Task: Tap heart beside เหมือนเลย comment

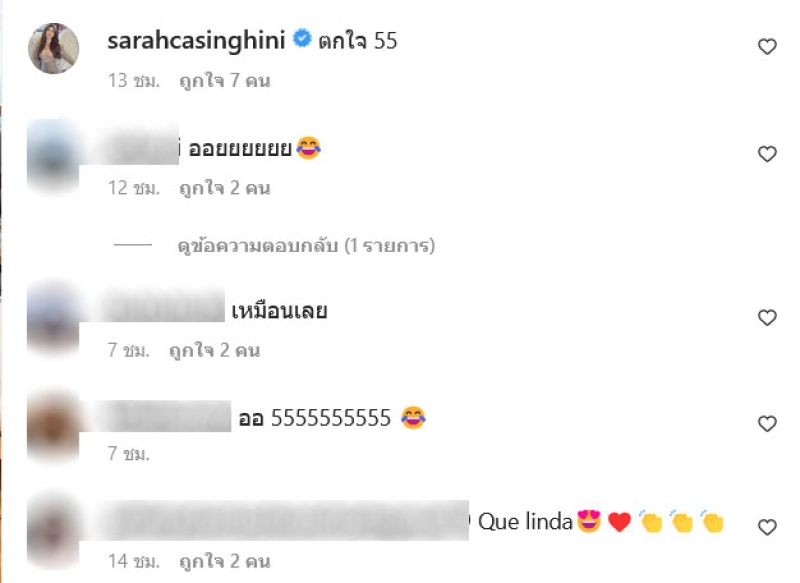Action: (x=767, y=318)
